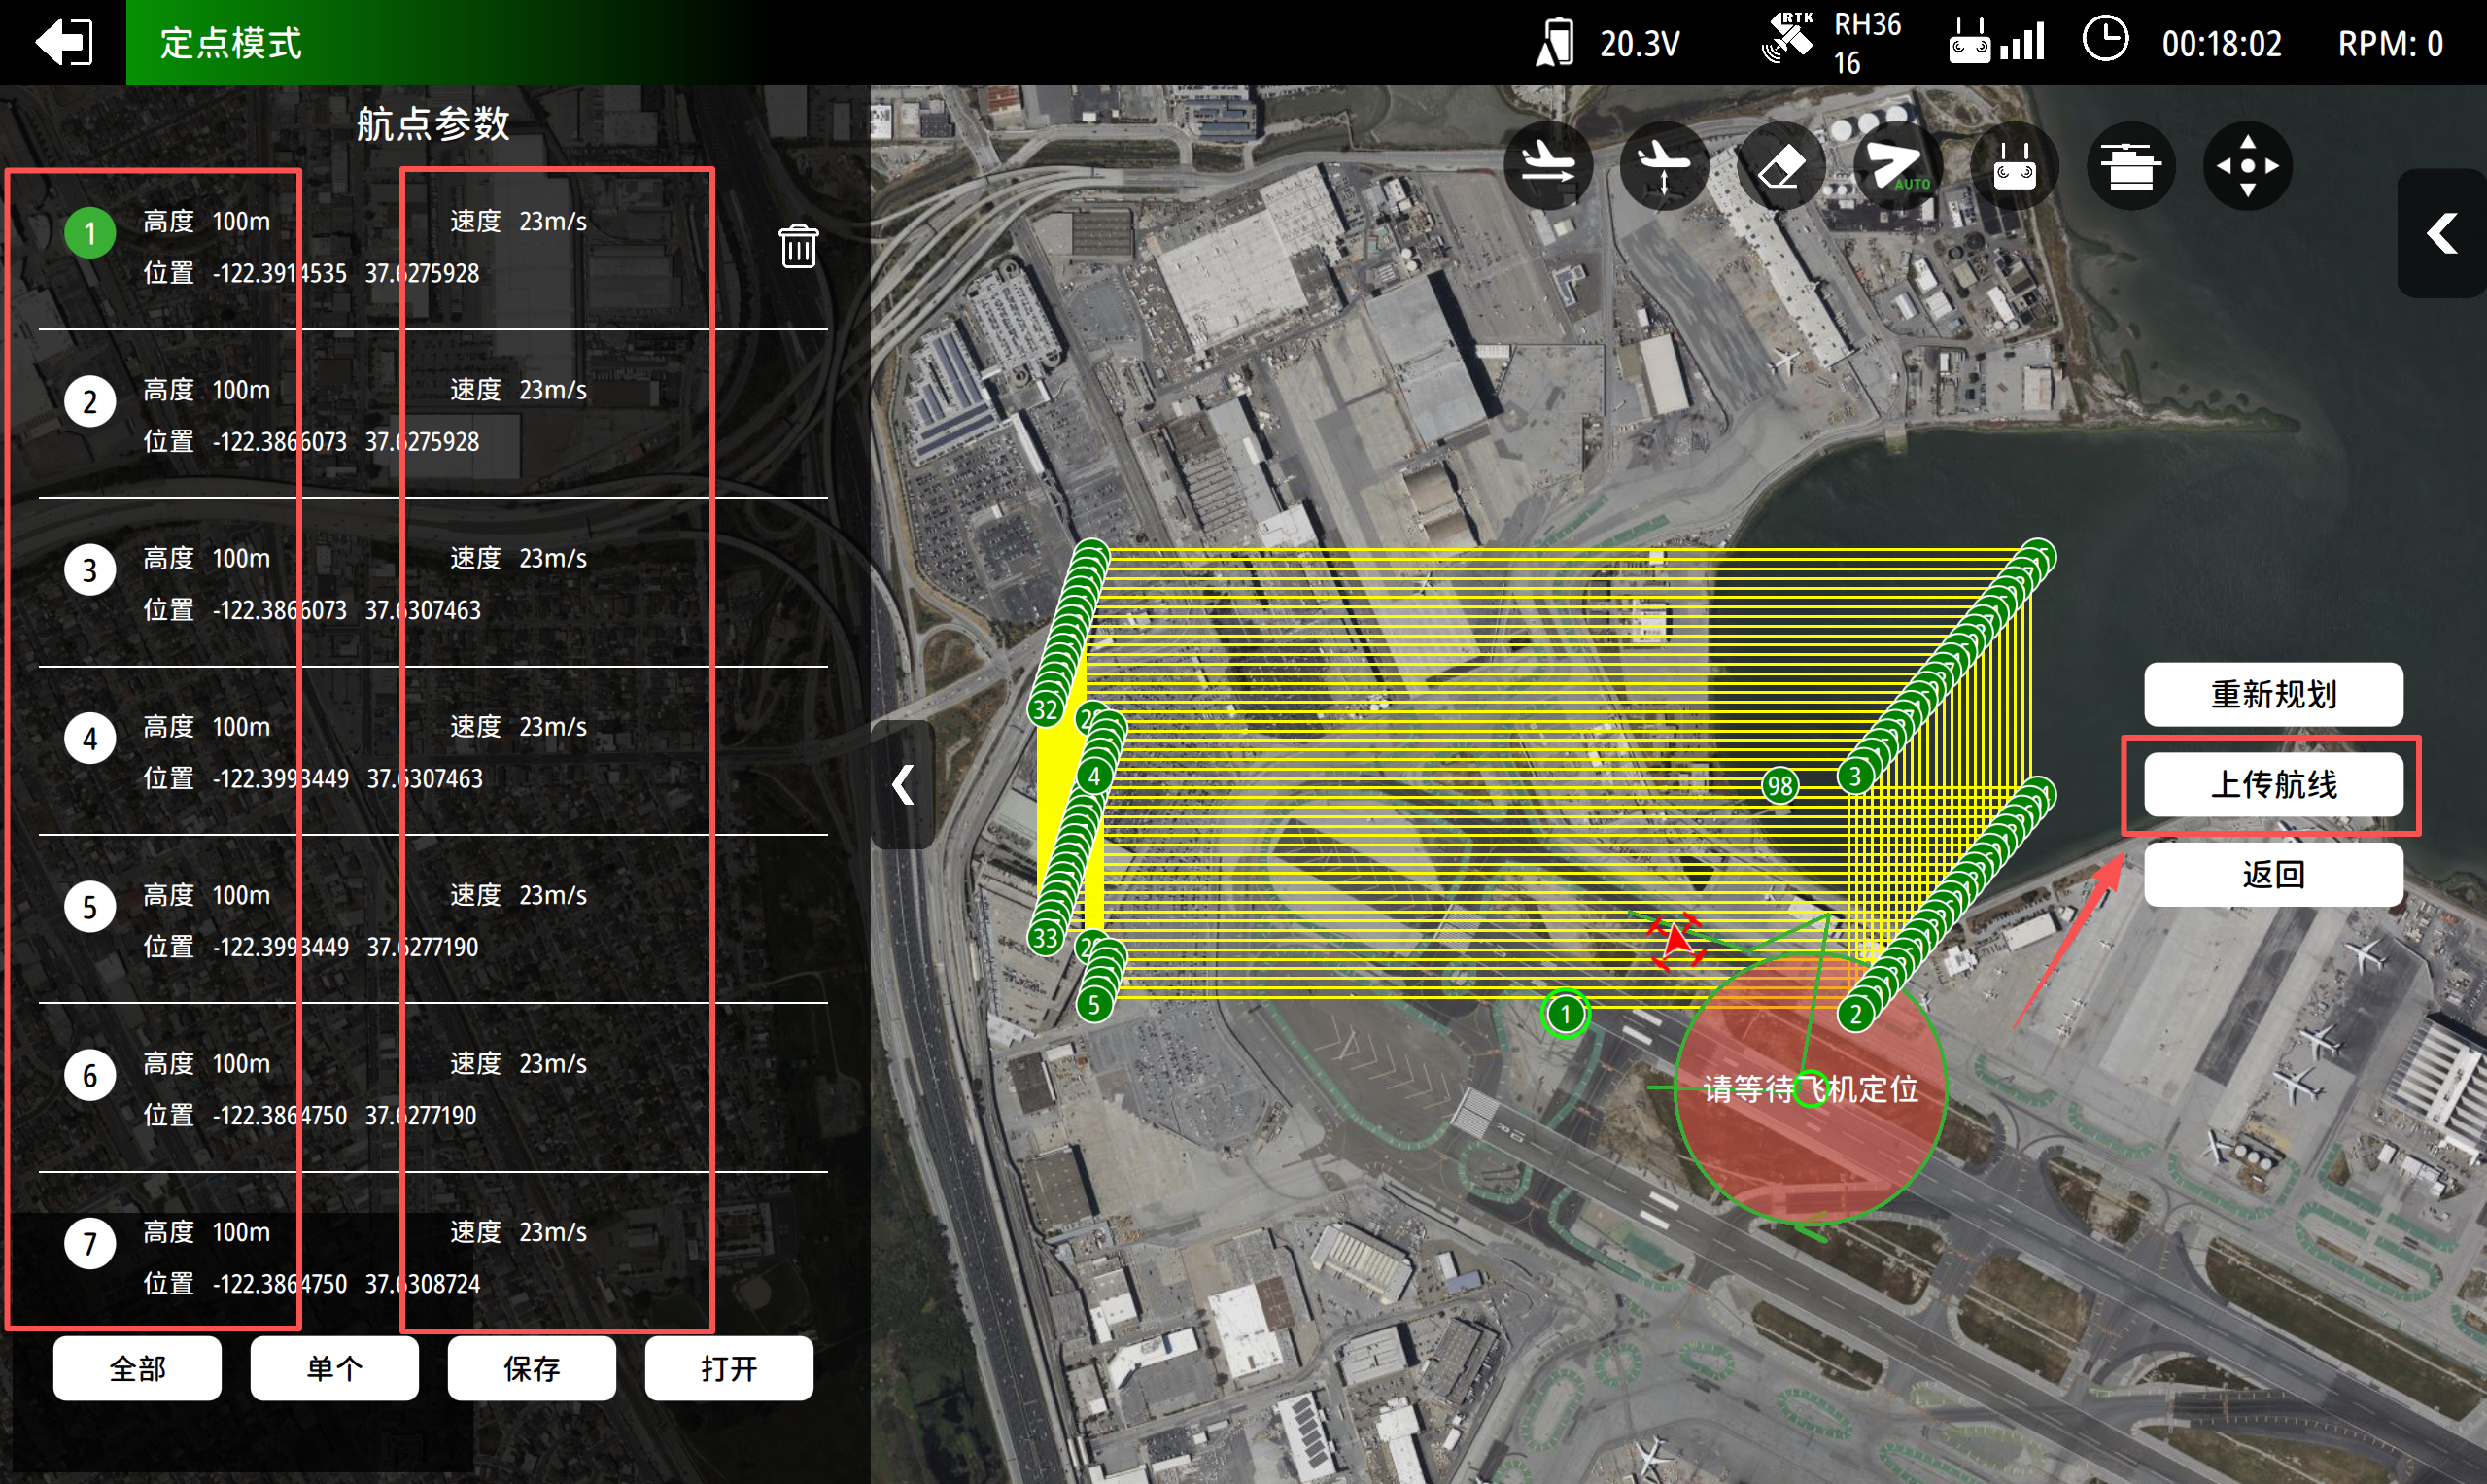Collapse the waypoint panel chevron
This screenshot has height=1484, width=2487.
(903, 785)
